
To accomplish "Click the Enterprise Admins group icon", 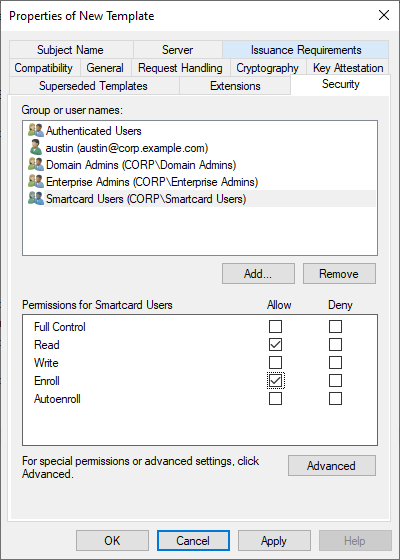I will pyautogui.click(x=36, y=181).
